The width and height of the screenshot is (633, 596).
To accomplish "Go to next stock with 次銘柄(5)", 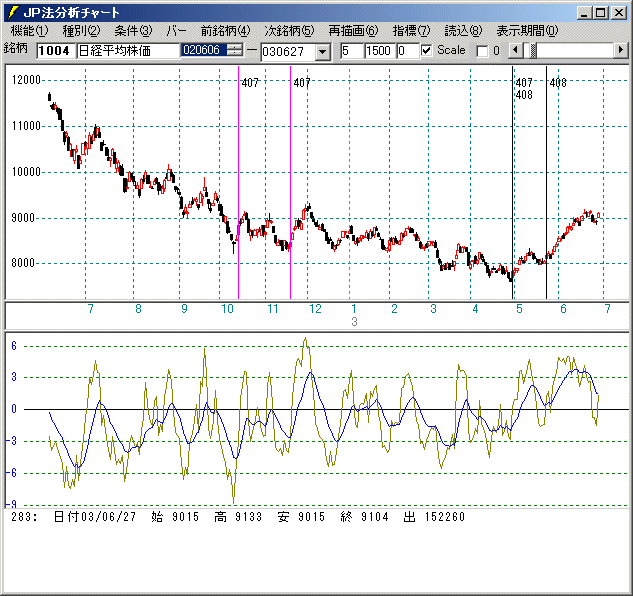I will click(x=289, y=31).
